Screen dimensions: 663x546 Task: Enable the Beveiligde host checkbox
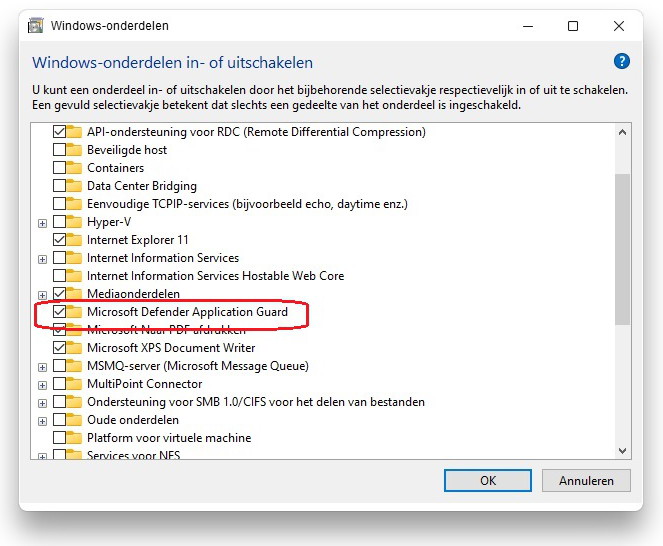coord(59,150)
